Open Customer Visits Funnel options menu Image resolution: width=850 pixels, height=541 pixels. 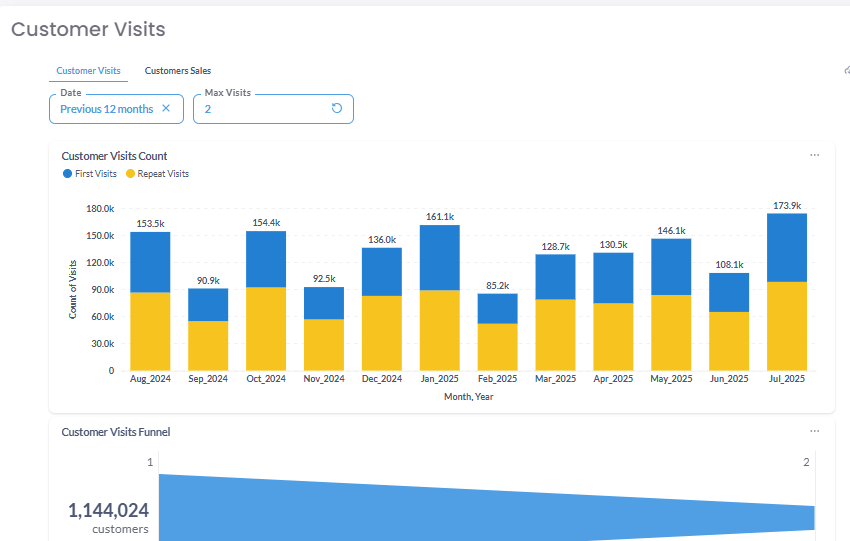pyautogui.click(x=814, y=432)
